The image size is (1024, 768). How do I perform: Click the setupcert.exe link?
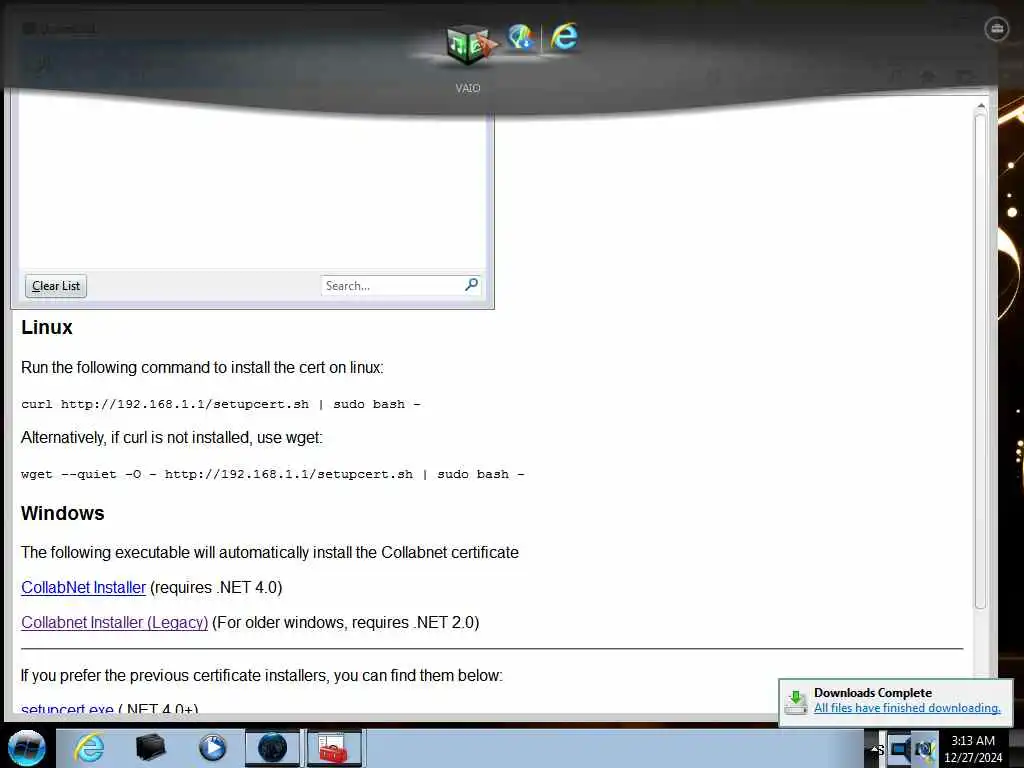(67, 709)
